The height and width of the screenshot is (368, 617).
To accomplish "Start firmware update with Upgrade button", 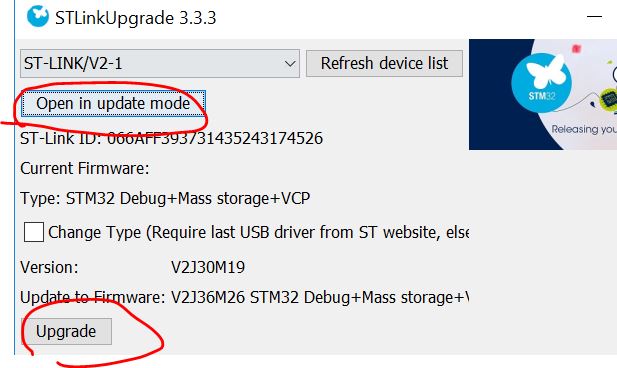I will [x=66, y=331].
